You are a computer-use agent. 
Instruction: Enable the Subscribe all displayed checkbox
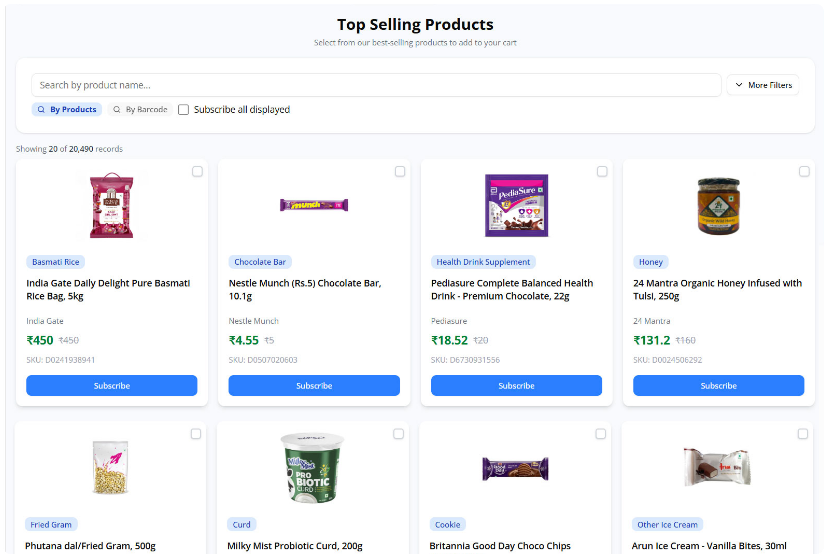pyautogui.click(x=183, y=110)
